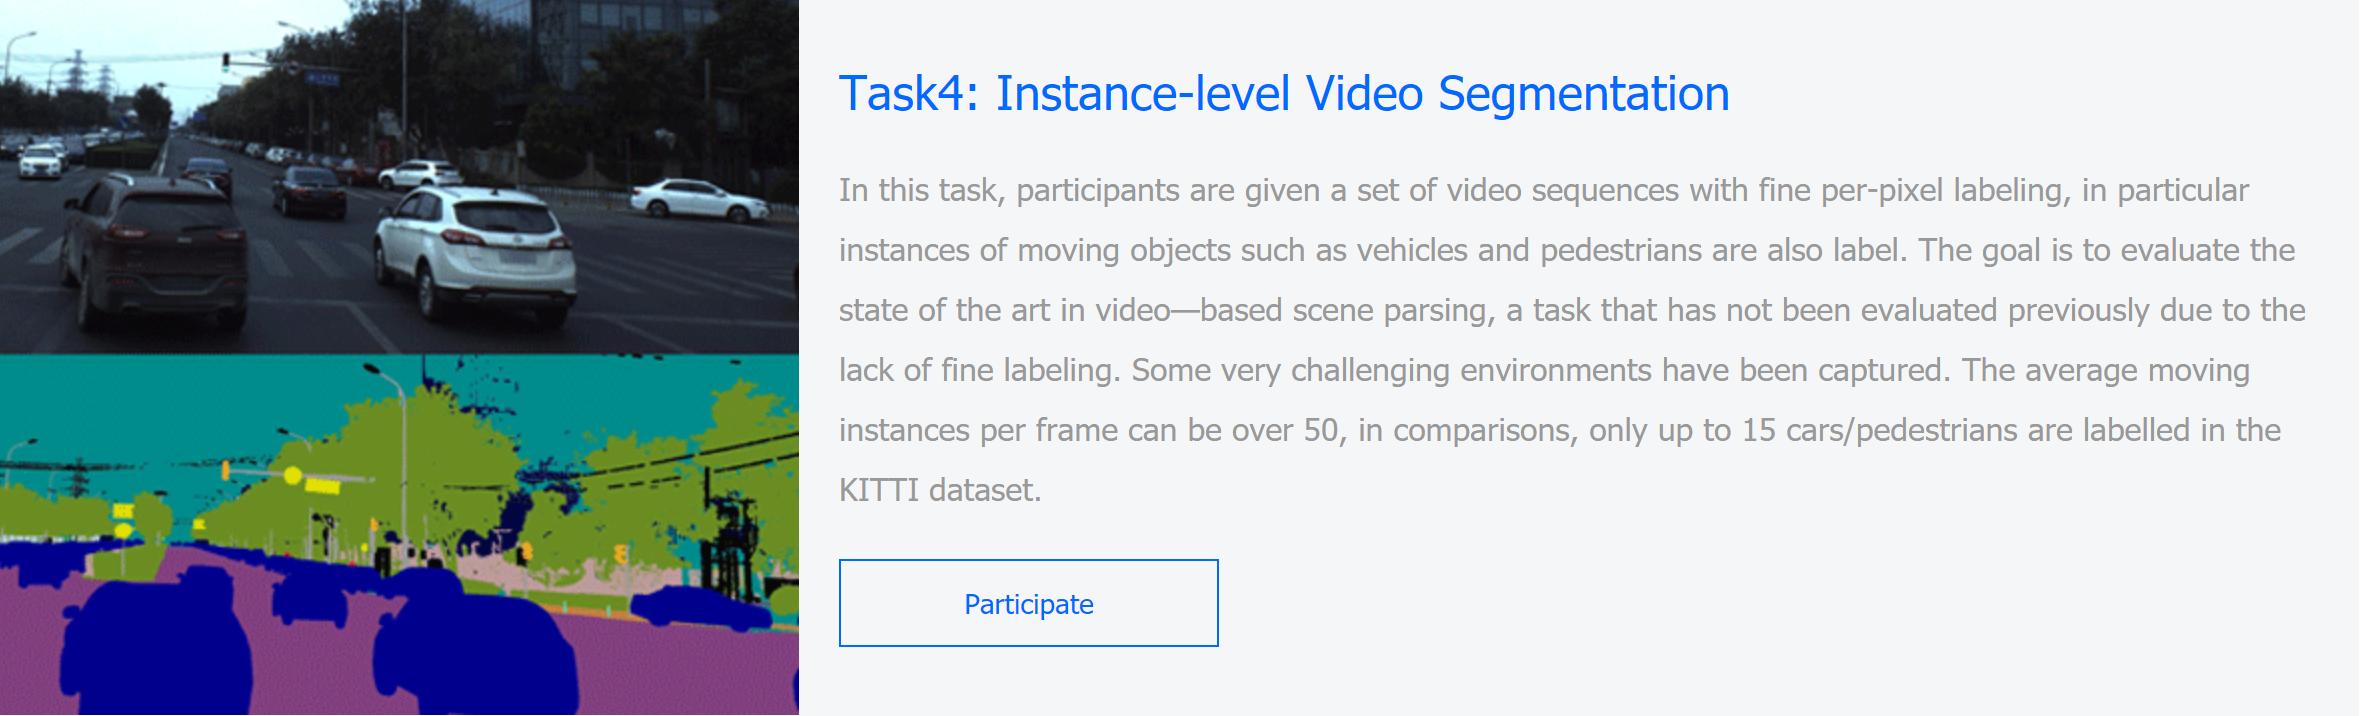Click the "KITTI dataset." text line
The image size is (2360, 716).
[940, 490]
